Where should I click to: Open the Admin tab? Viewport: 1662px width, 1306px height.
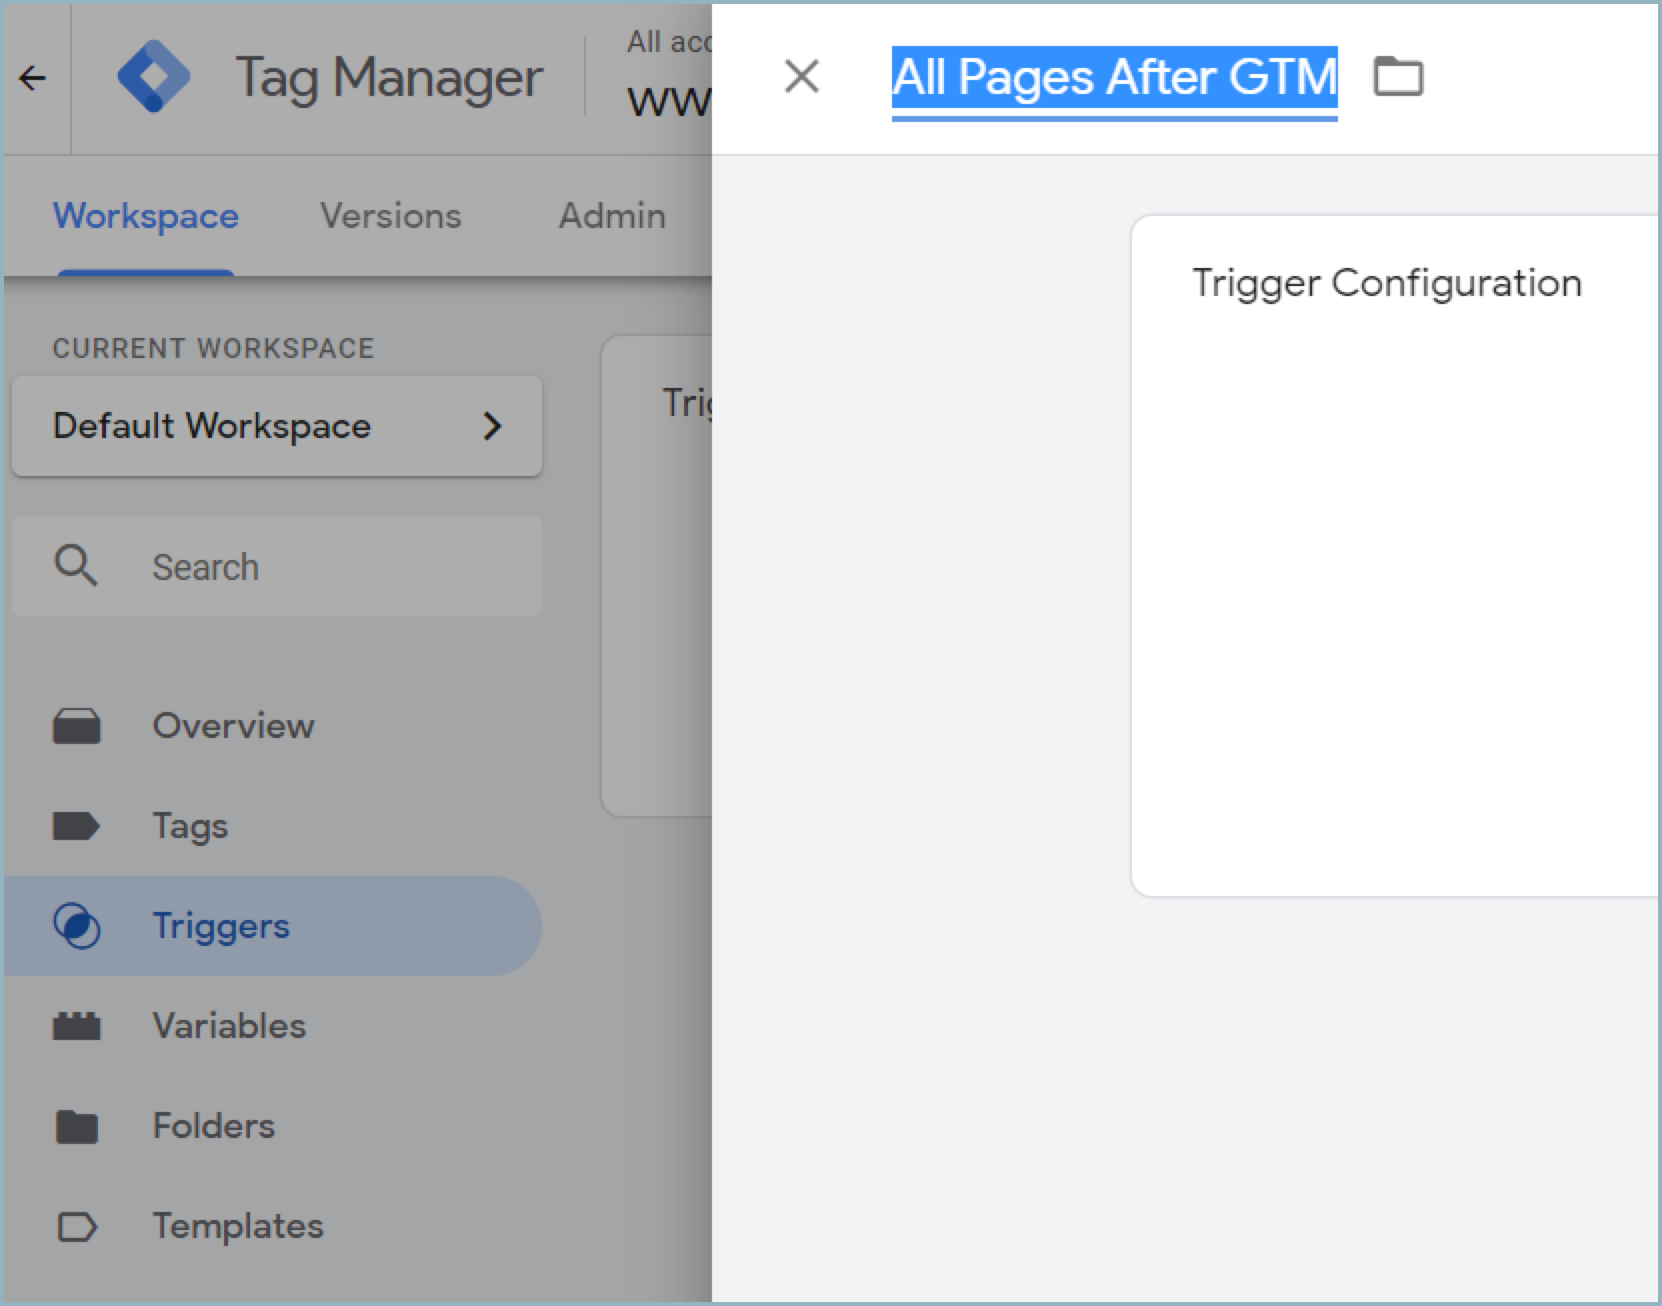coord(612,216)
